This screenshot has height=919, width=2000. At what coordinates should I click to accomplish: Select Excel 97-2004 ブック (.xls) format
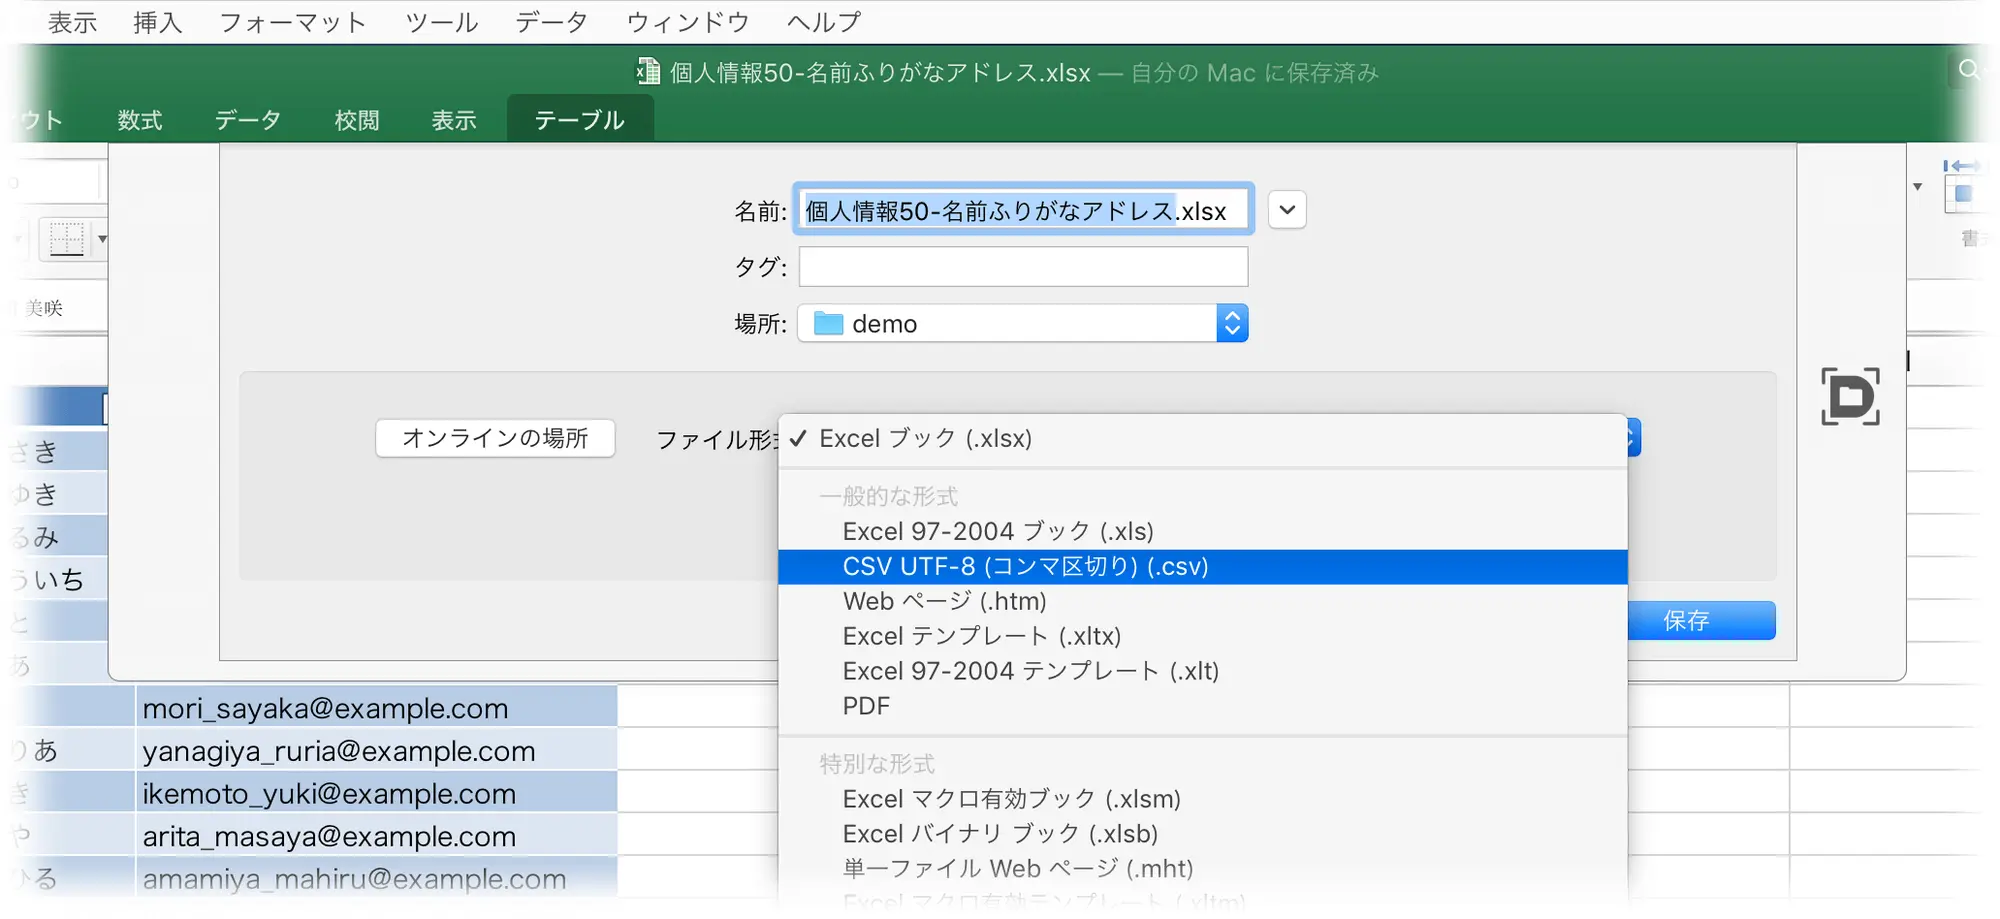point(1203,531)
